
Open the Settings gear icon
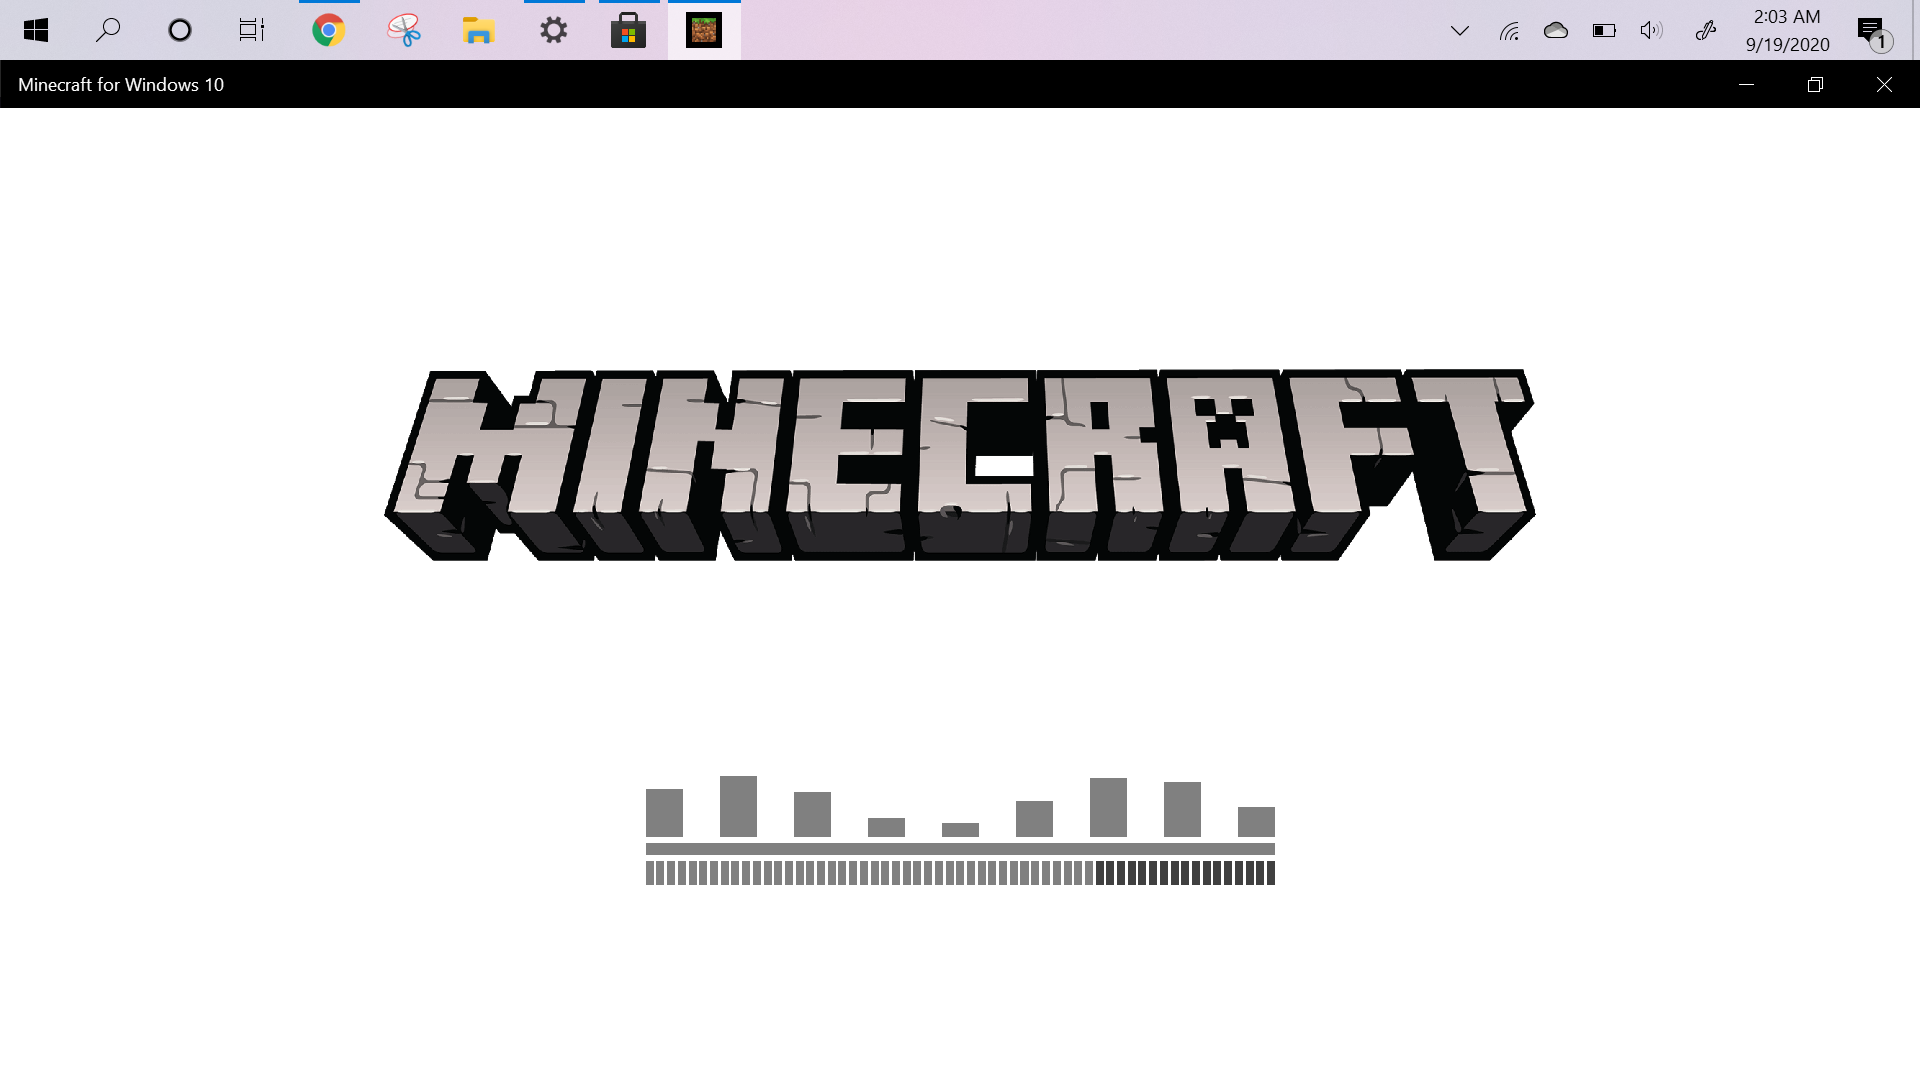[x=554, y=30]
